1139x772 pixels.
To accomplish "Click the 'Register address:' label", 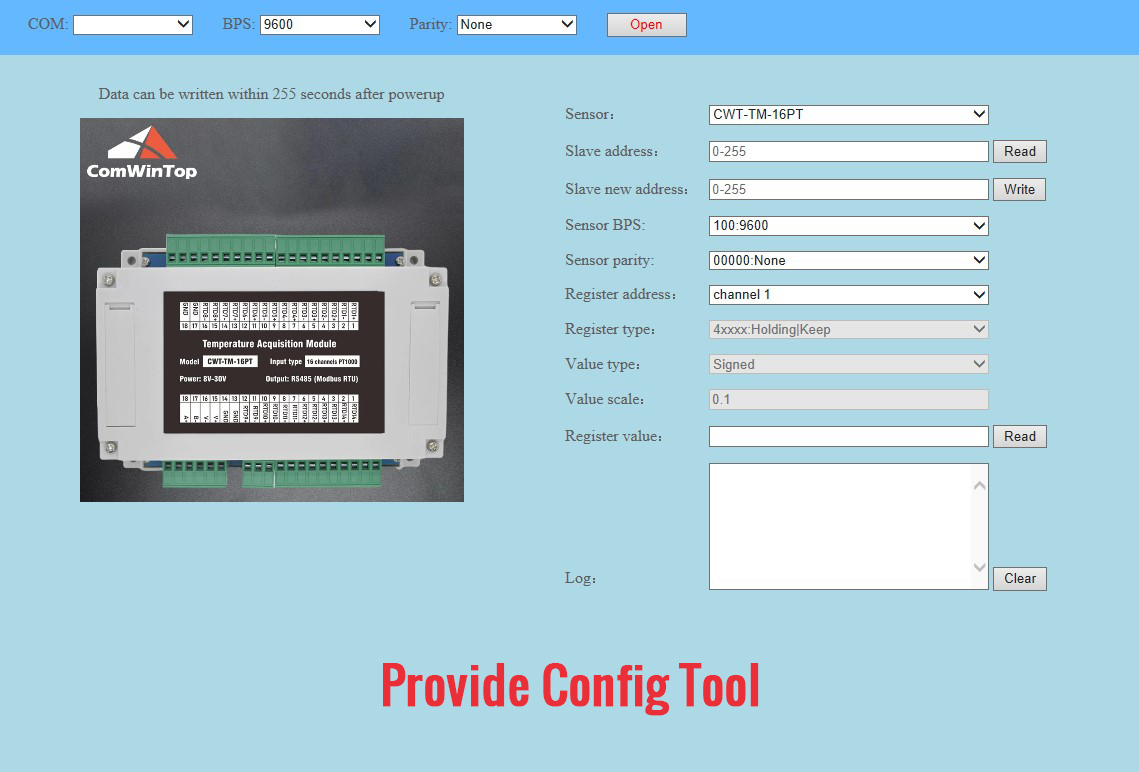I will [x=621, y=294].
